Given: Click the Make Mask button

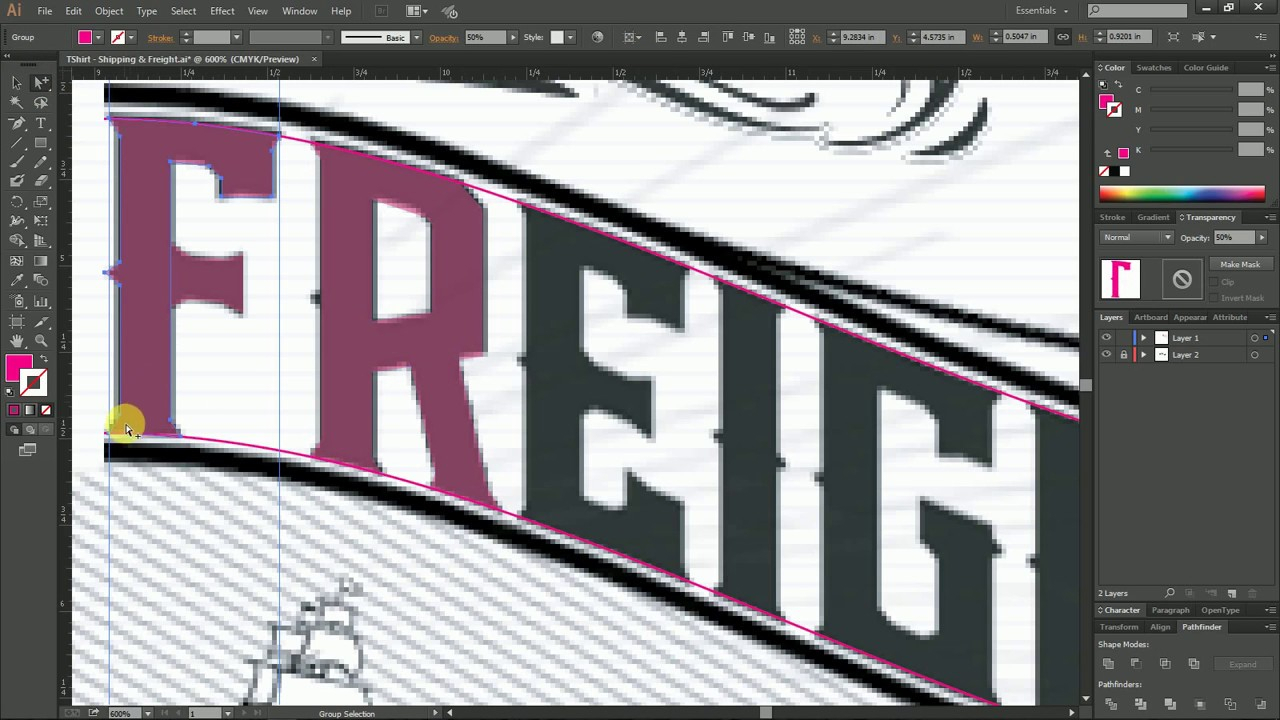Looking at the screenshot, I should 1240,264.
